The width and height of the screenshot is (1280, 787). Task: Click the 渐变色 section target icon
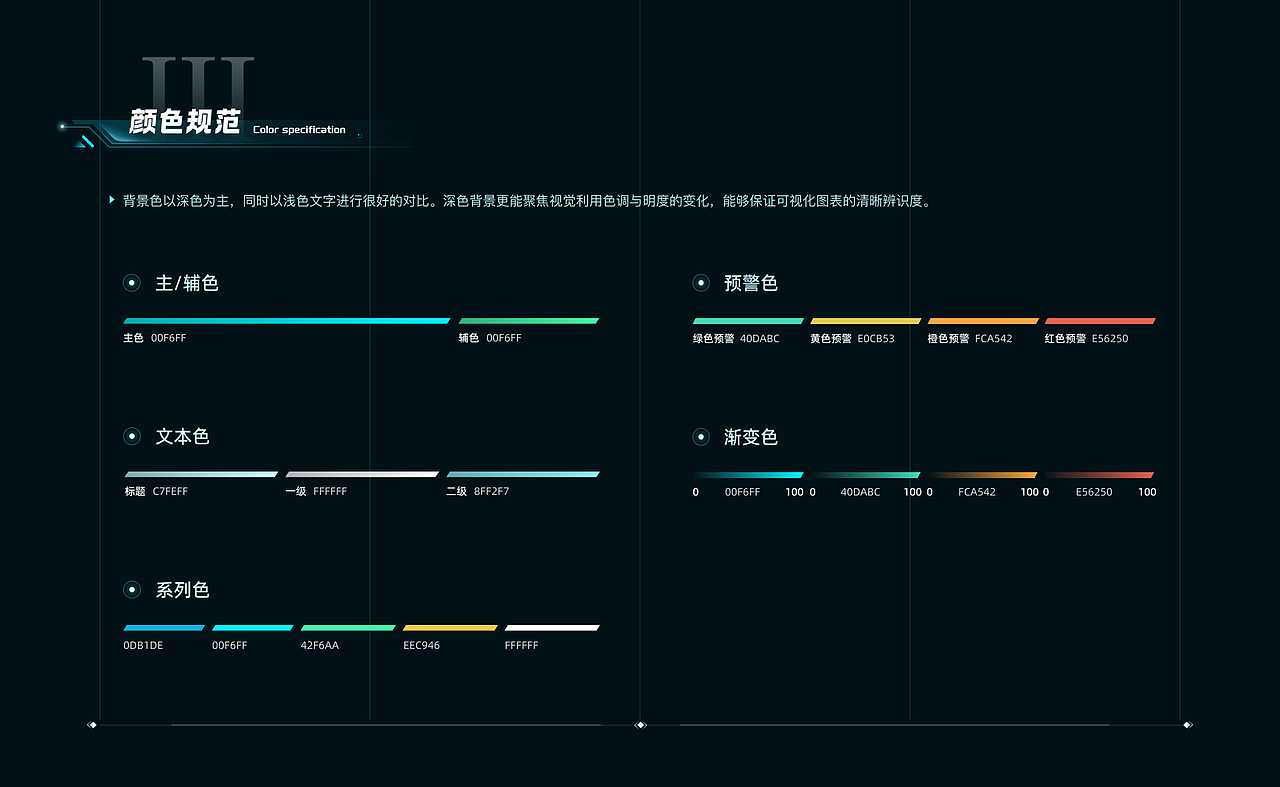700,436
